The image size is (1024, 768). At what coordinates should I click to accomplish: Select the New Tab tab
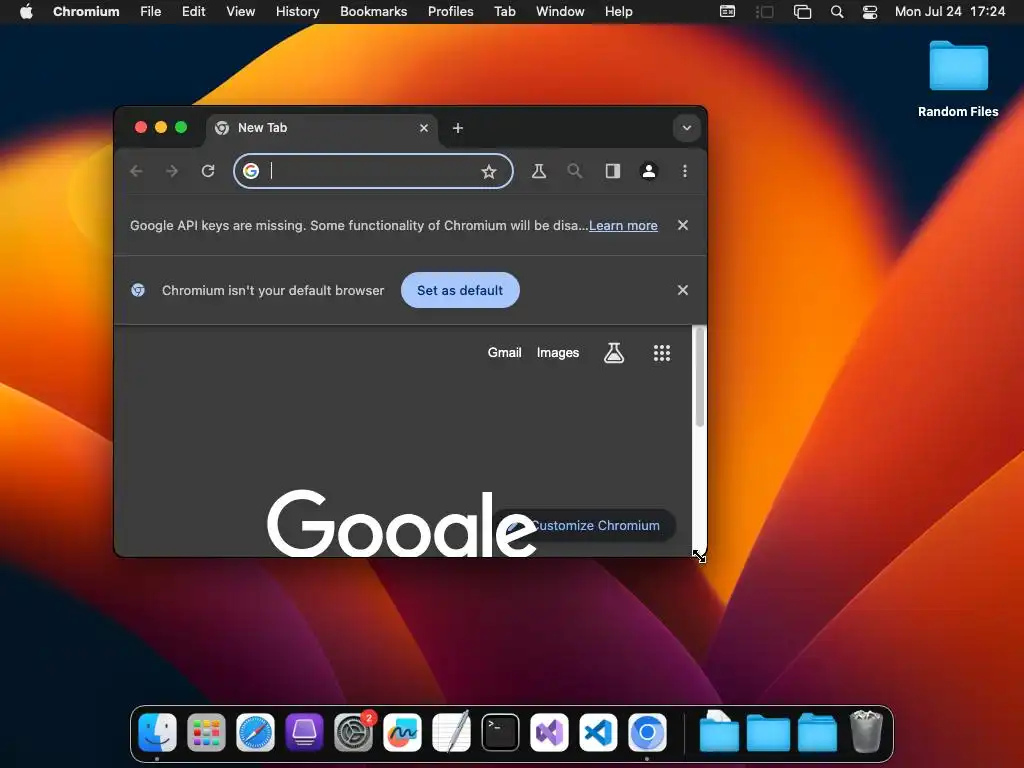tap(322, 128)
